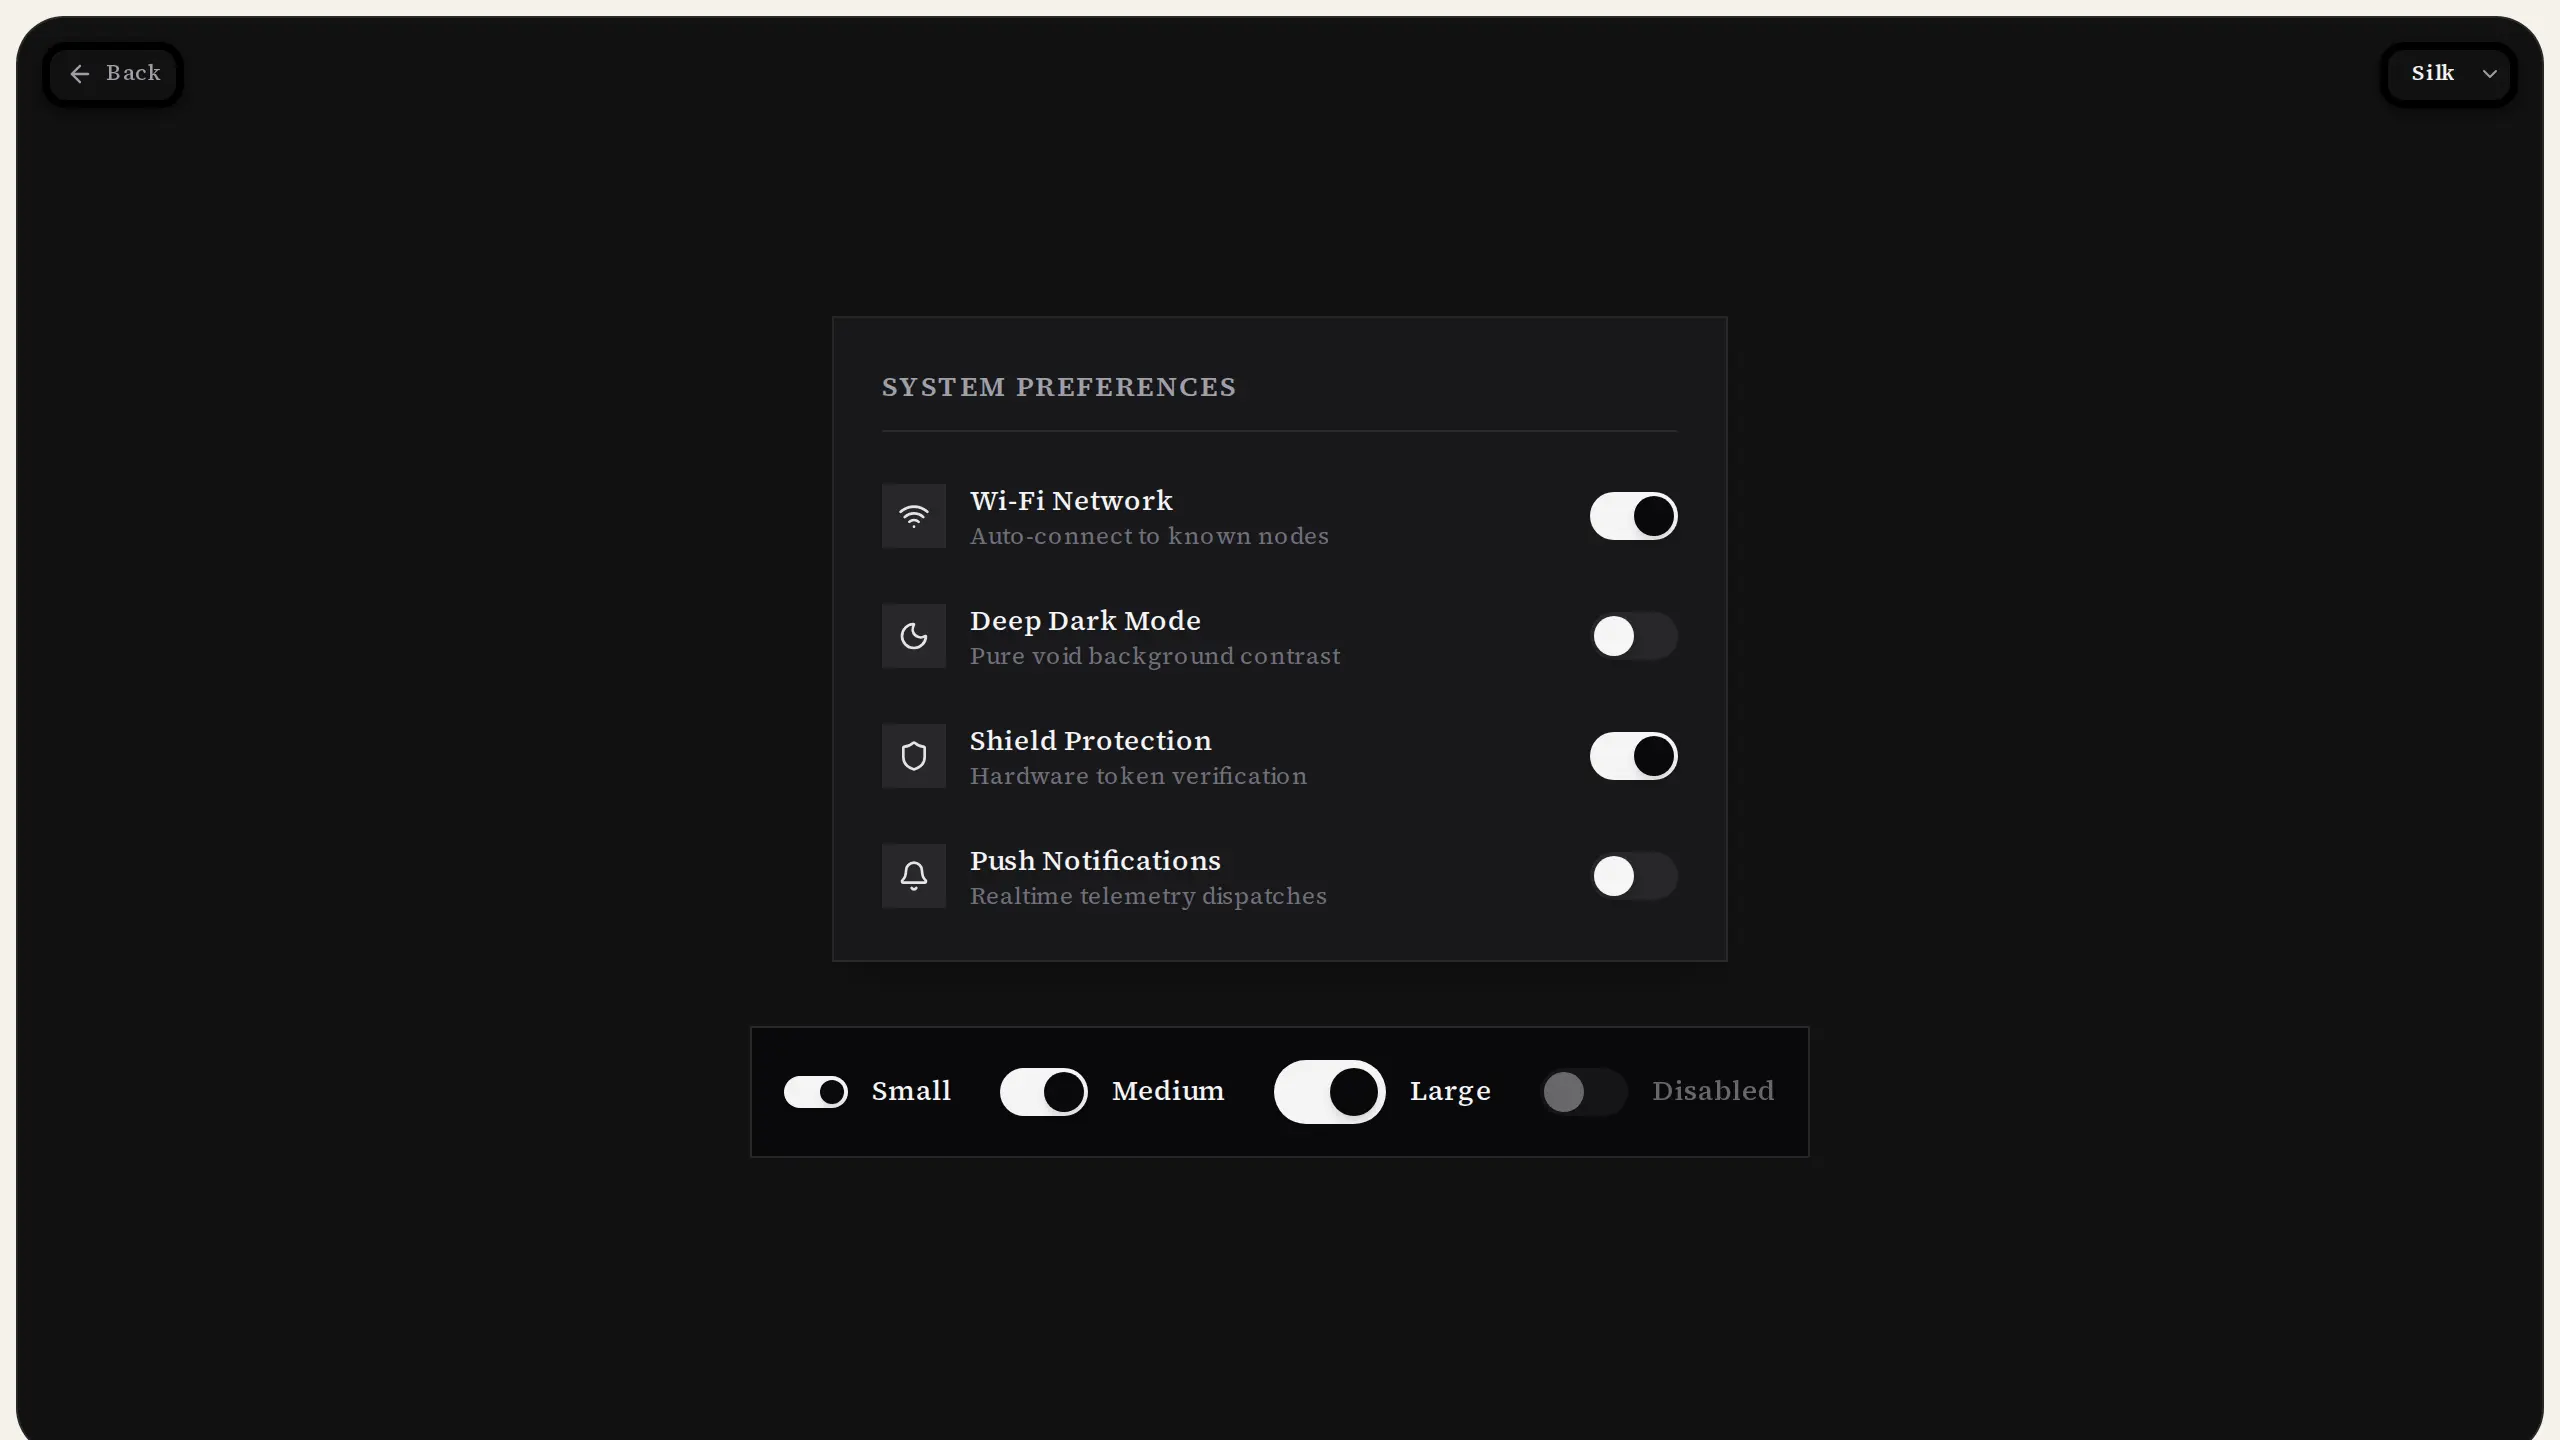Click the Wi-Fi Network title

pos(1071,501)
